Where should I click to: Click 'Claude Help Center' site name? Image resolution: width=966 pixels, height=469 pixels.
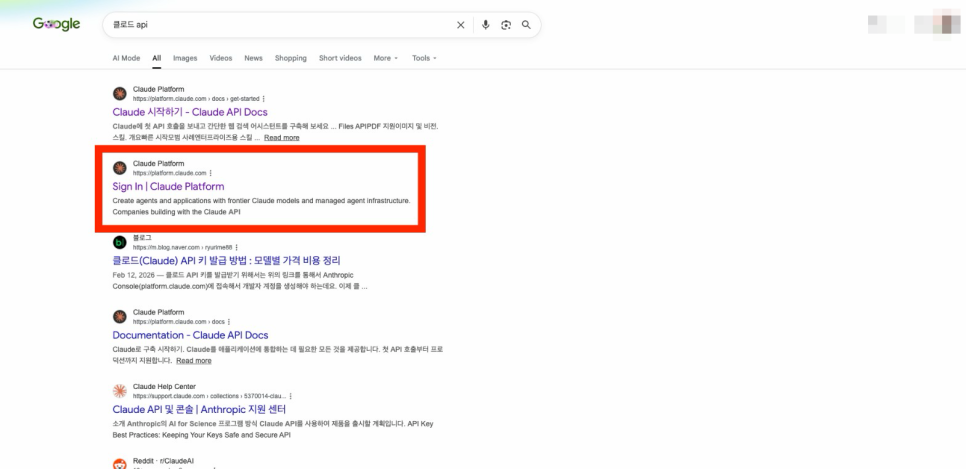[x=164, y=386]
